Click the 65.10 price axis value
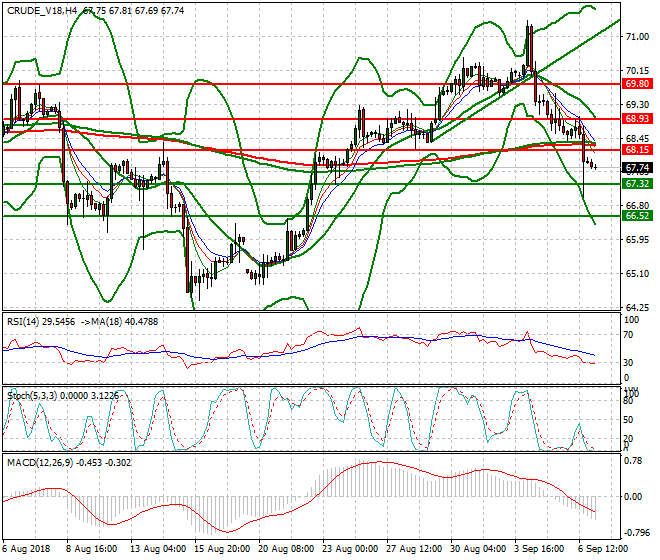The height and width of the screenshot is (560, 660). (x=637, y=274)
